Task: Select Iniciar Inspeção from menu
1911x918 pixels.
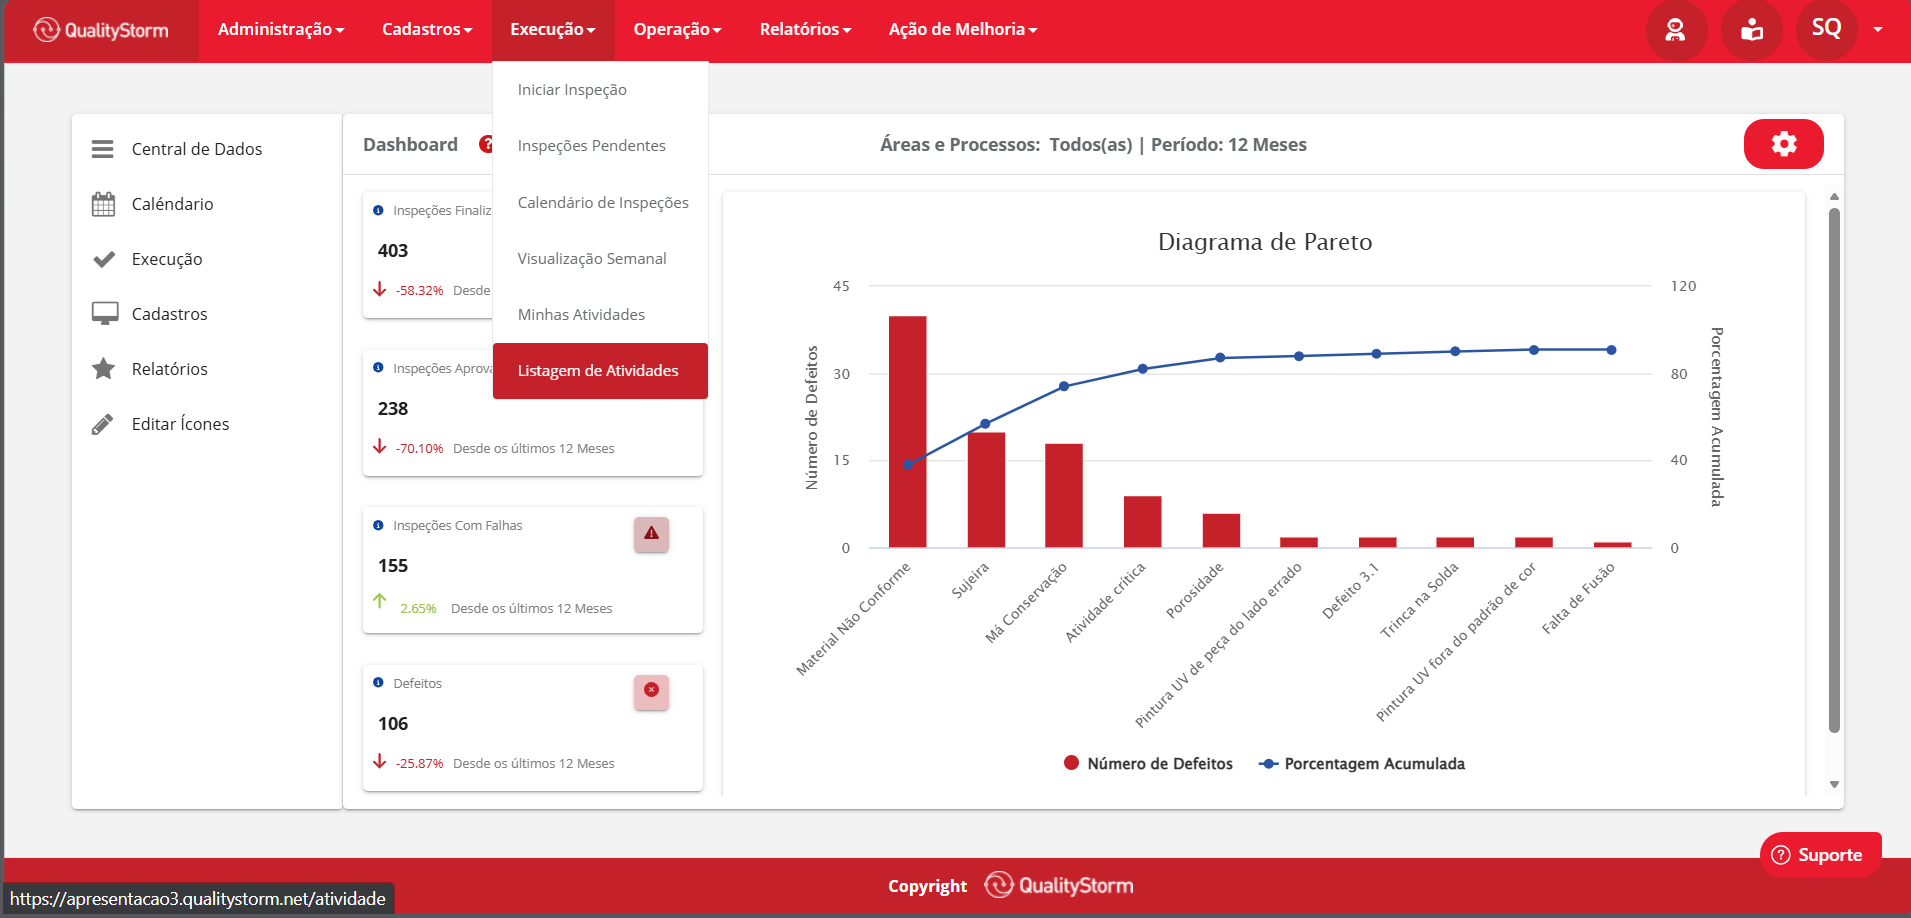Action: (600, 90)
